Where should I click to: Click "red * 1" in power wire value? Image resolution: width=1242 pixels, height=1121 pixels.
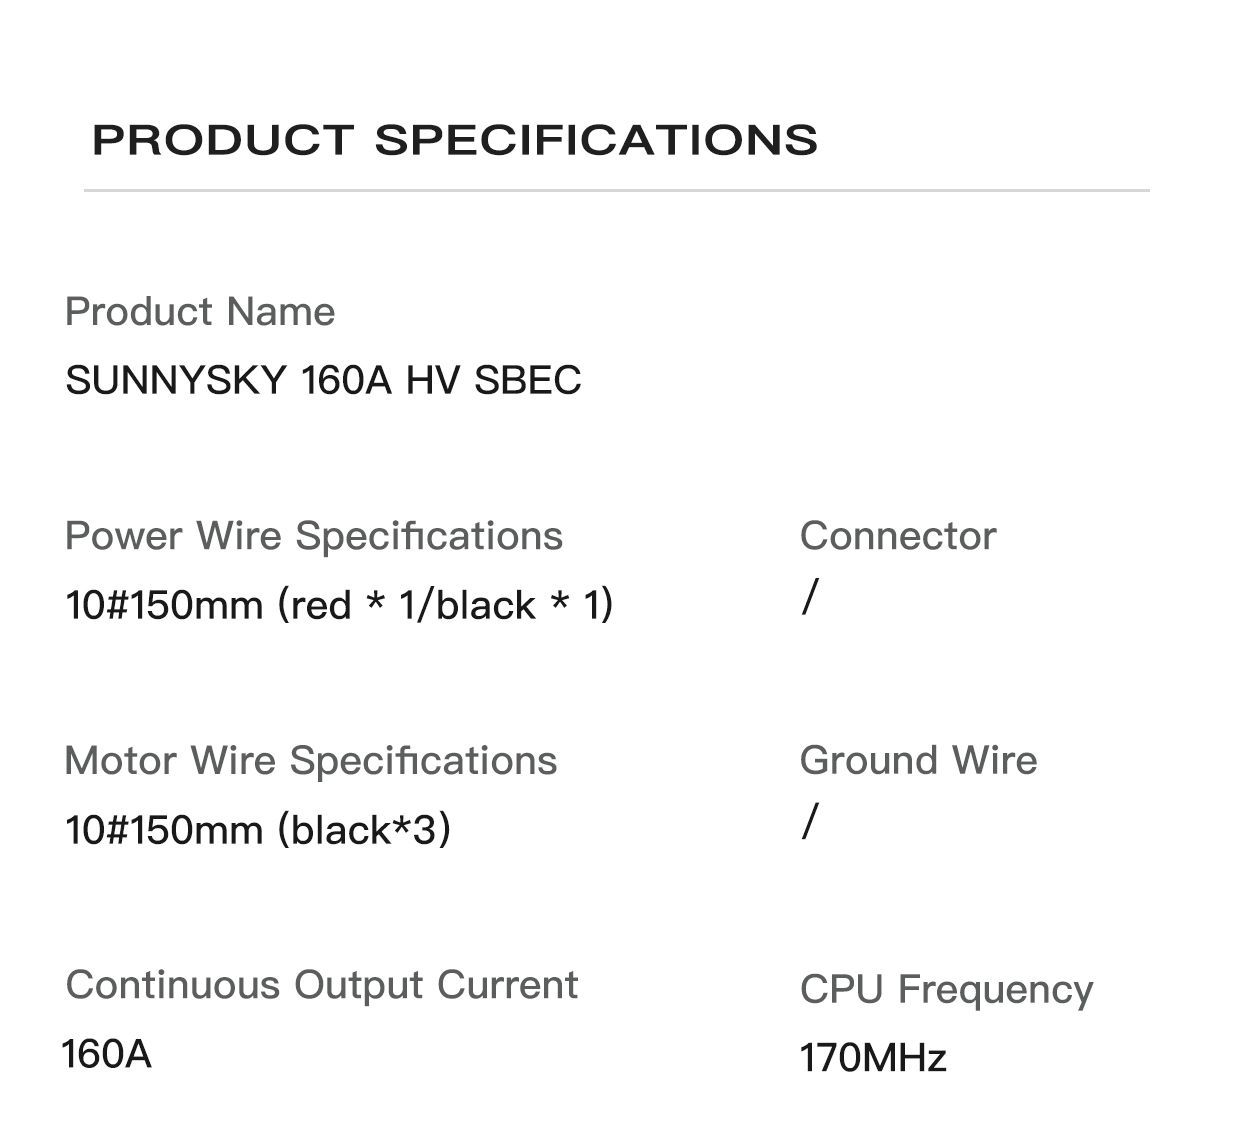click(x=353, y=605)
